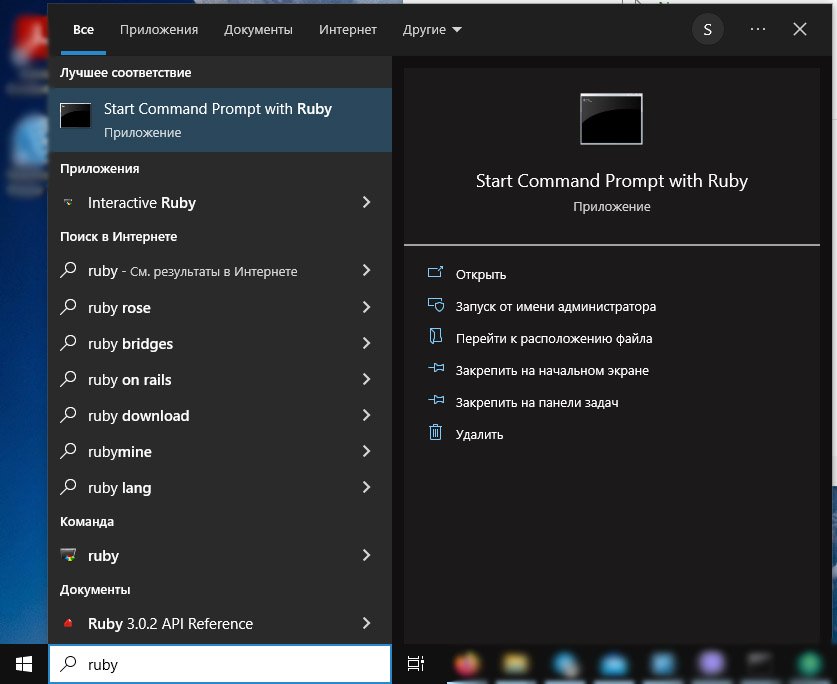
Task: Click the Открыть open-window icon
Action: click(x=436, y=272)
